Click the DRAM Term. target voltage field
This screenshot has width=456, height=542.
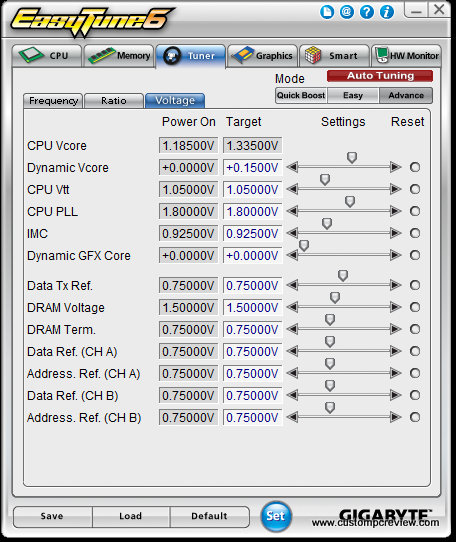(x=252, y=329)
